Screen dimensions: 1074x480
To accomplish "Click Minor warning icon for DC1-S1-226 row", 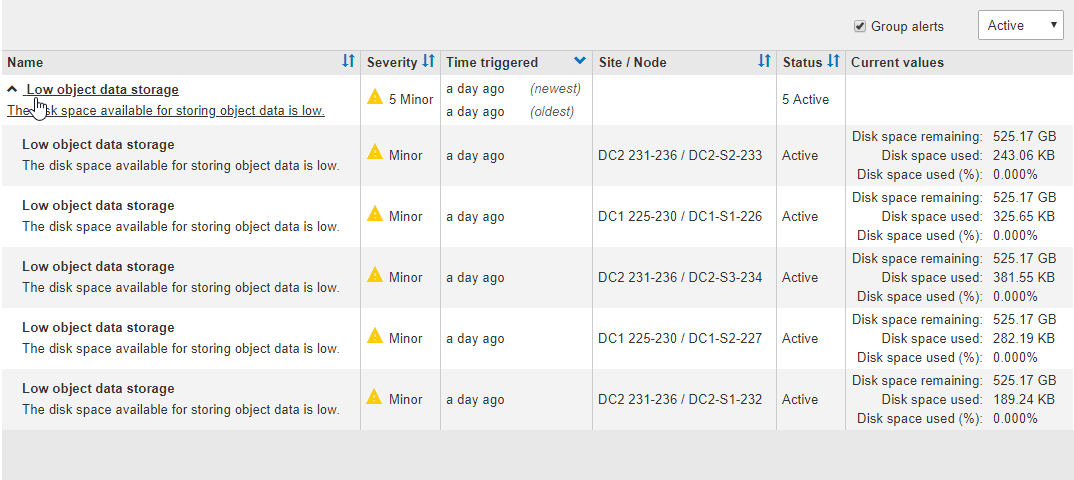I will [x=375, y=215].
